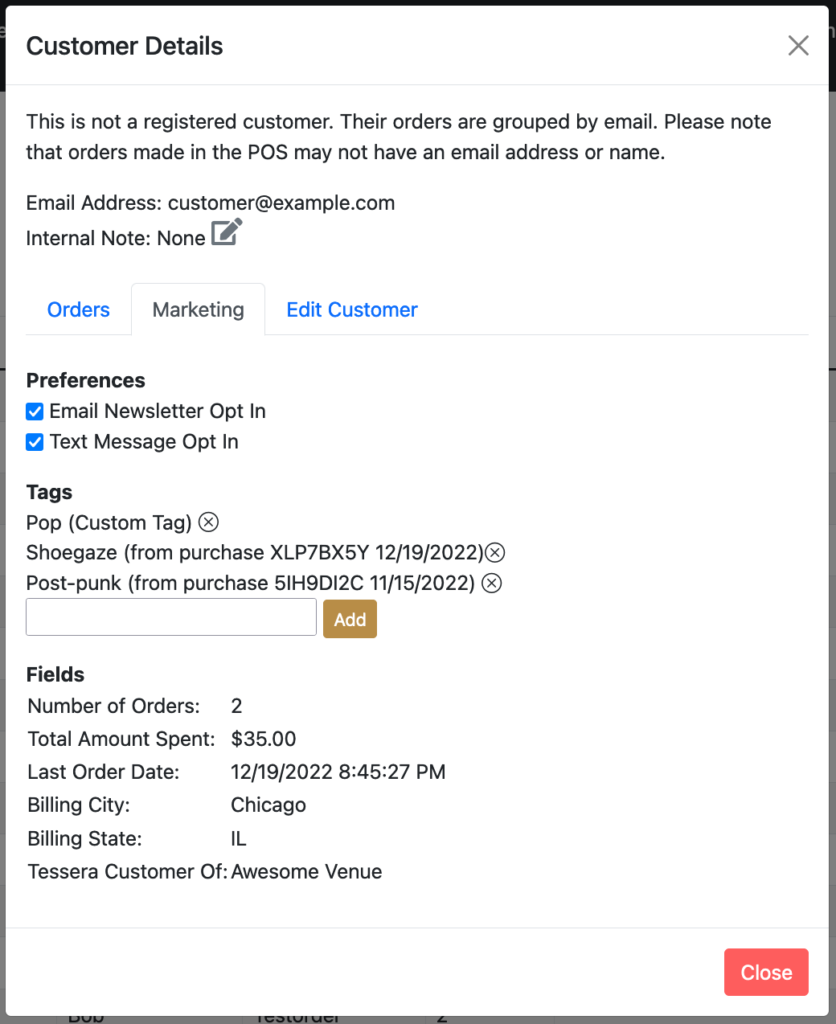836x1024 pixels.
Task: Click the customer@example.com email address
Action: coord(281,203)
